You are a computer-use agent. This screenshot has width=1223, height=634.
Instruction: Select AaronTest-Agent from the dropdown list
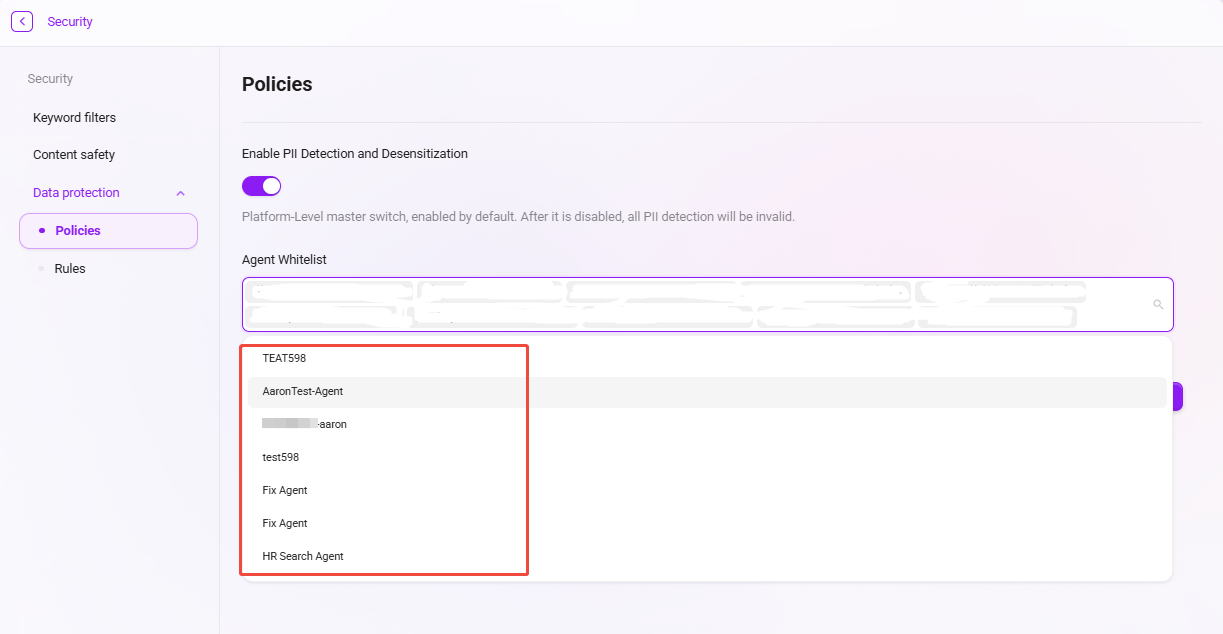coord(707,392)
